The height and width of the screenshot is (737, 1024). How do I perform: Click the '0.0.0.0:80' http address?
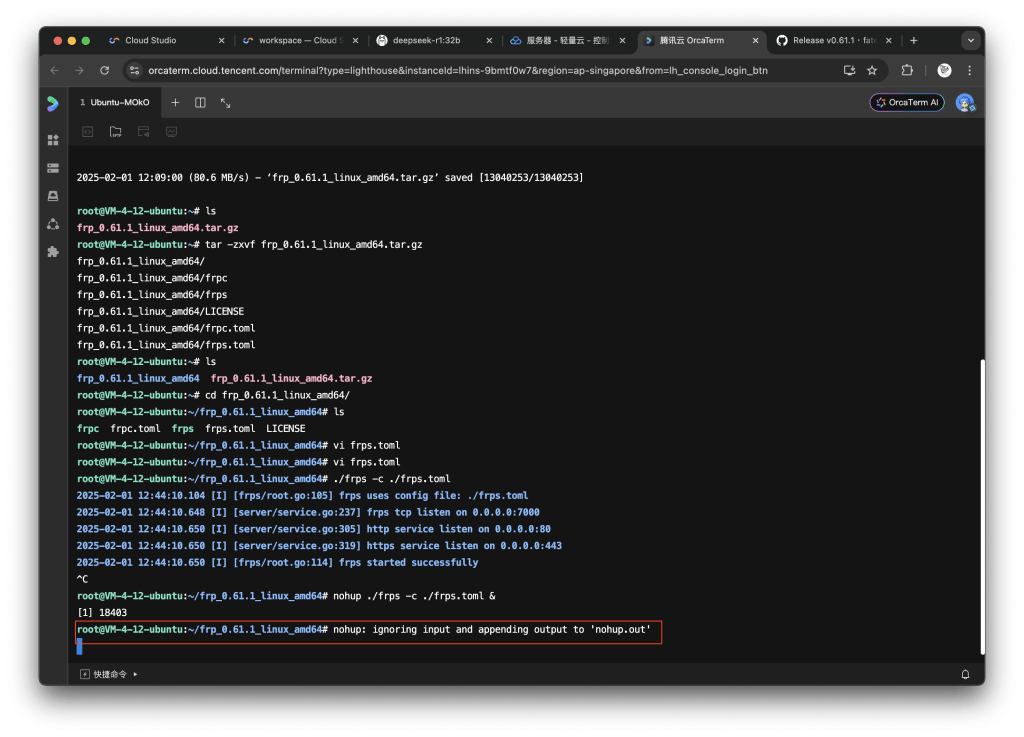[522, 529]
